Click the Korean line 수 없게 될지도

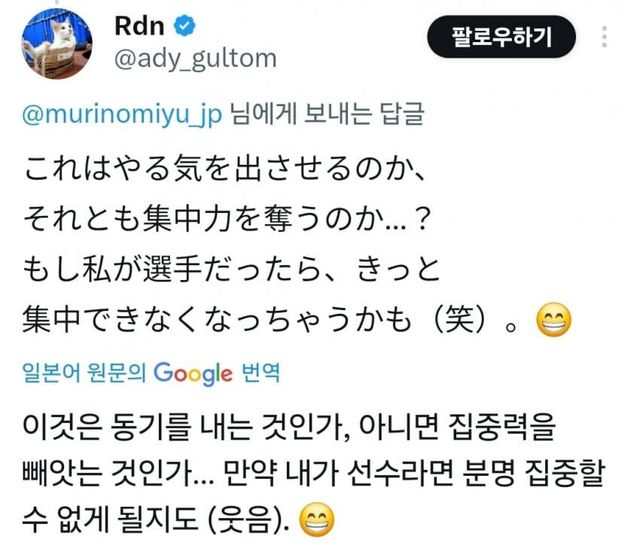coord(156,520)
